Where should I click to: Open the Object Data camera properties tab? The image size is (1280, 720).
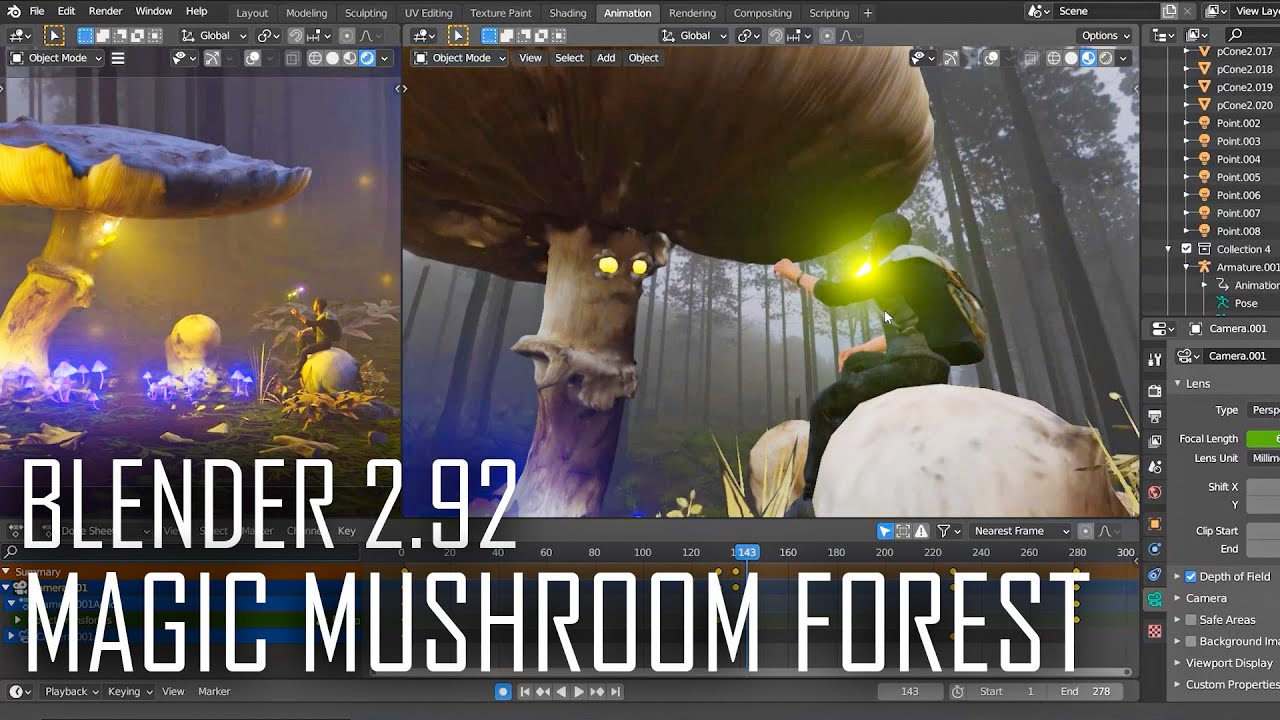click(1155, 600)
